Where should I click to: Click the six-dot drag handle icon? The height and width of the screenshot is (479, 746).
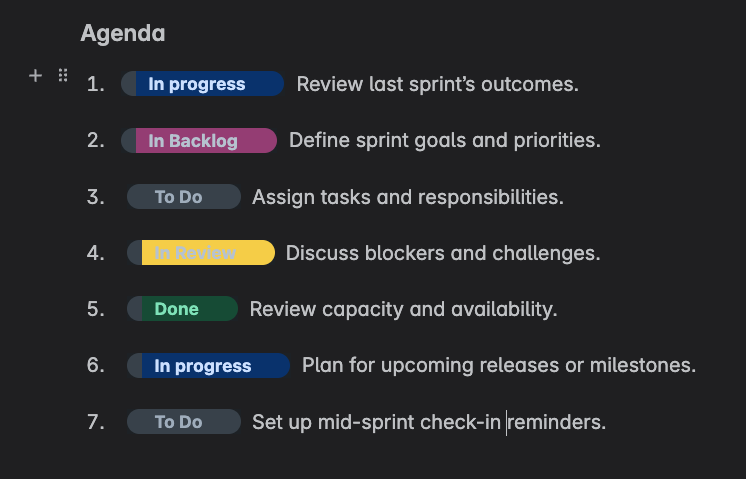63,75
